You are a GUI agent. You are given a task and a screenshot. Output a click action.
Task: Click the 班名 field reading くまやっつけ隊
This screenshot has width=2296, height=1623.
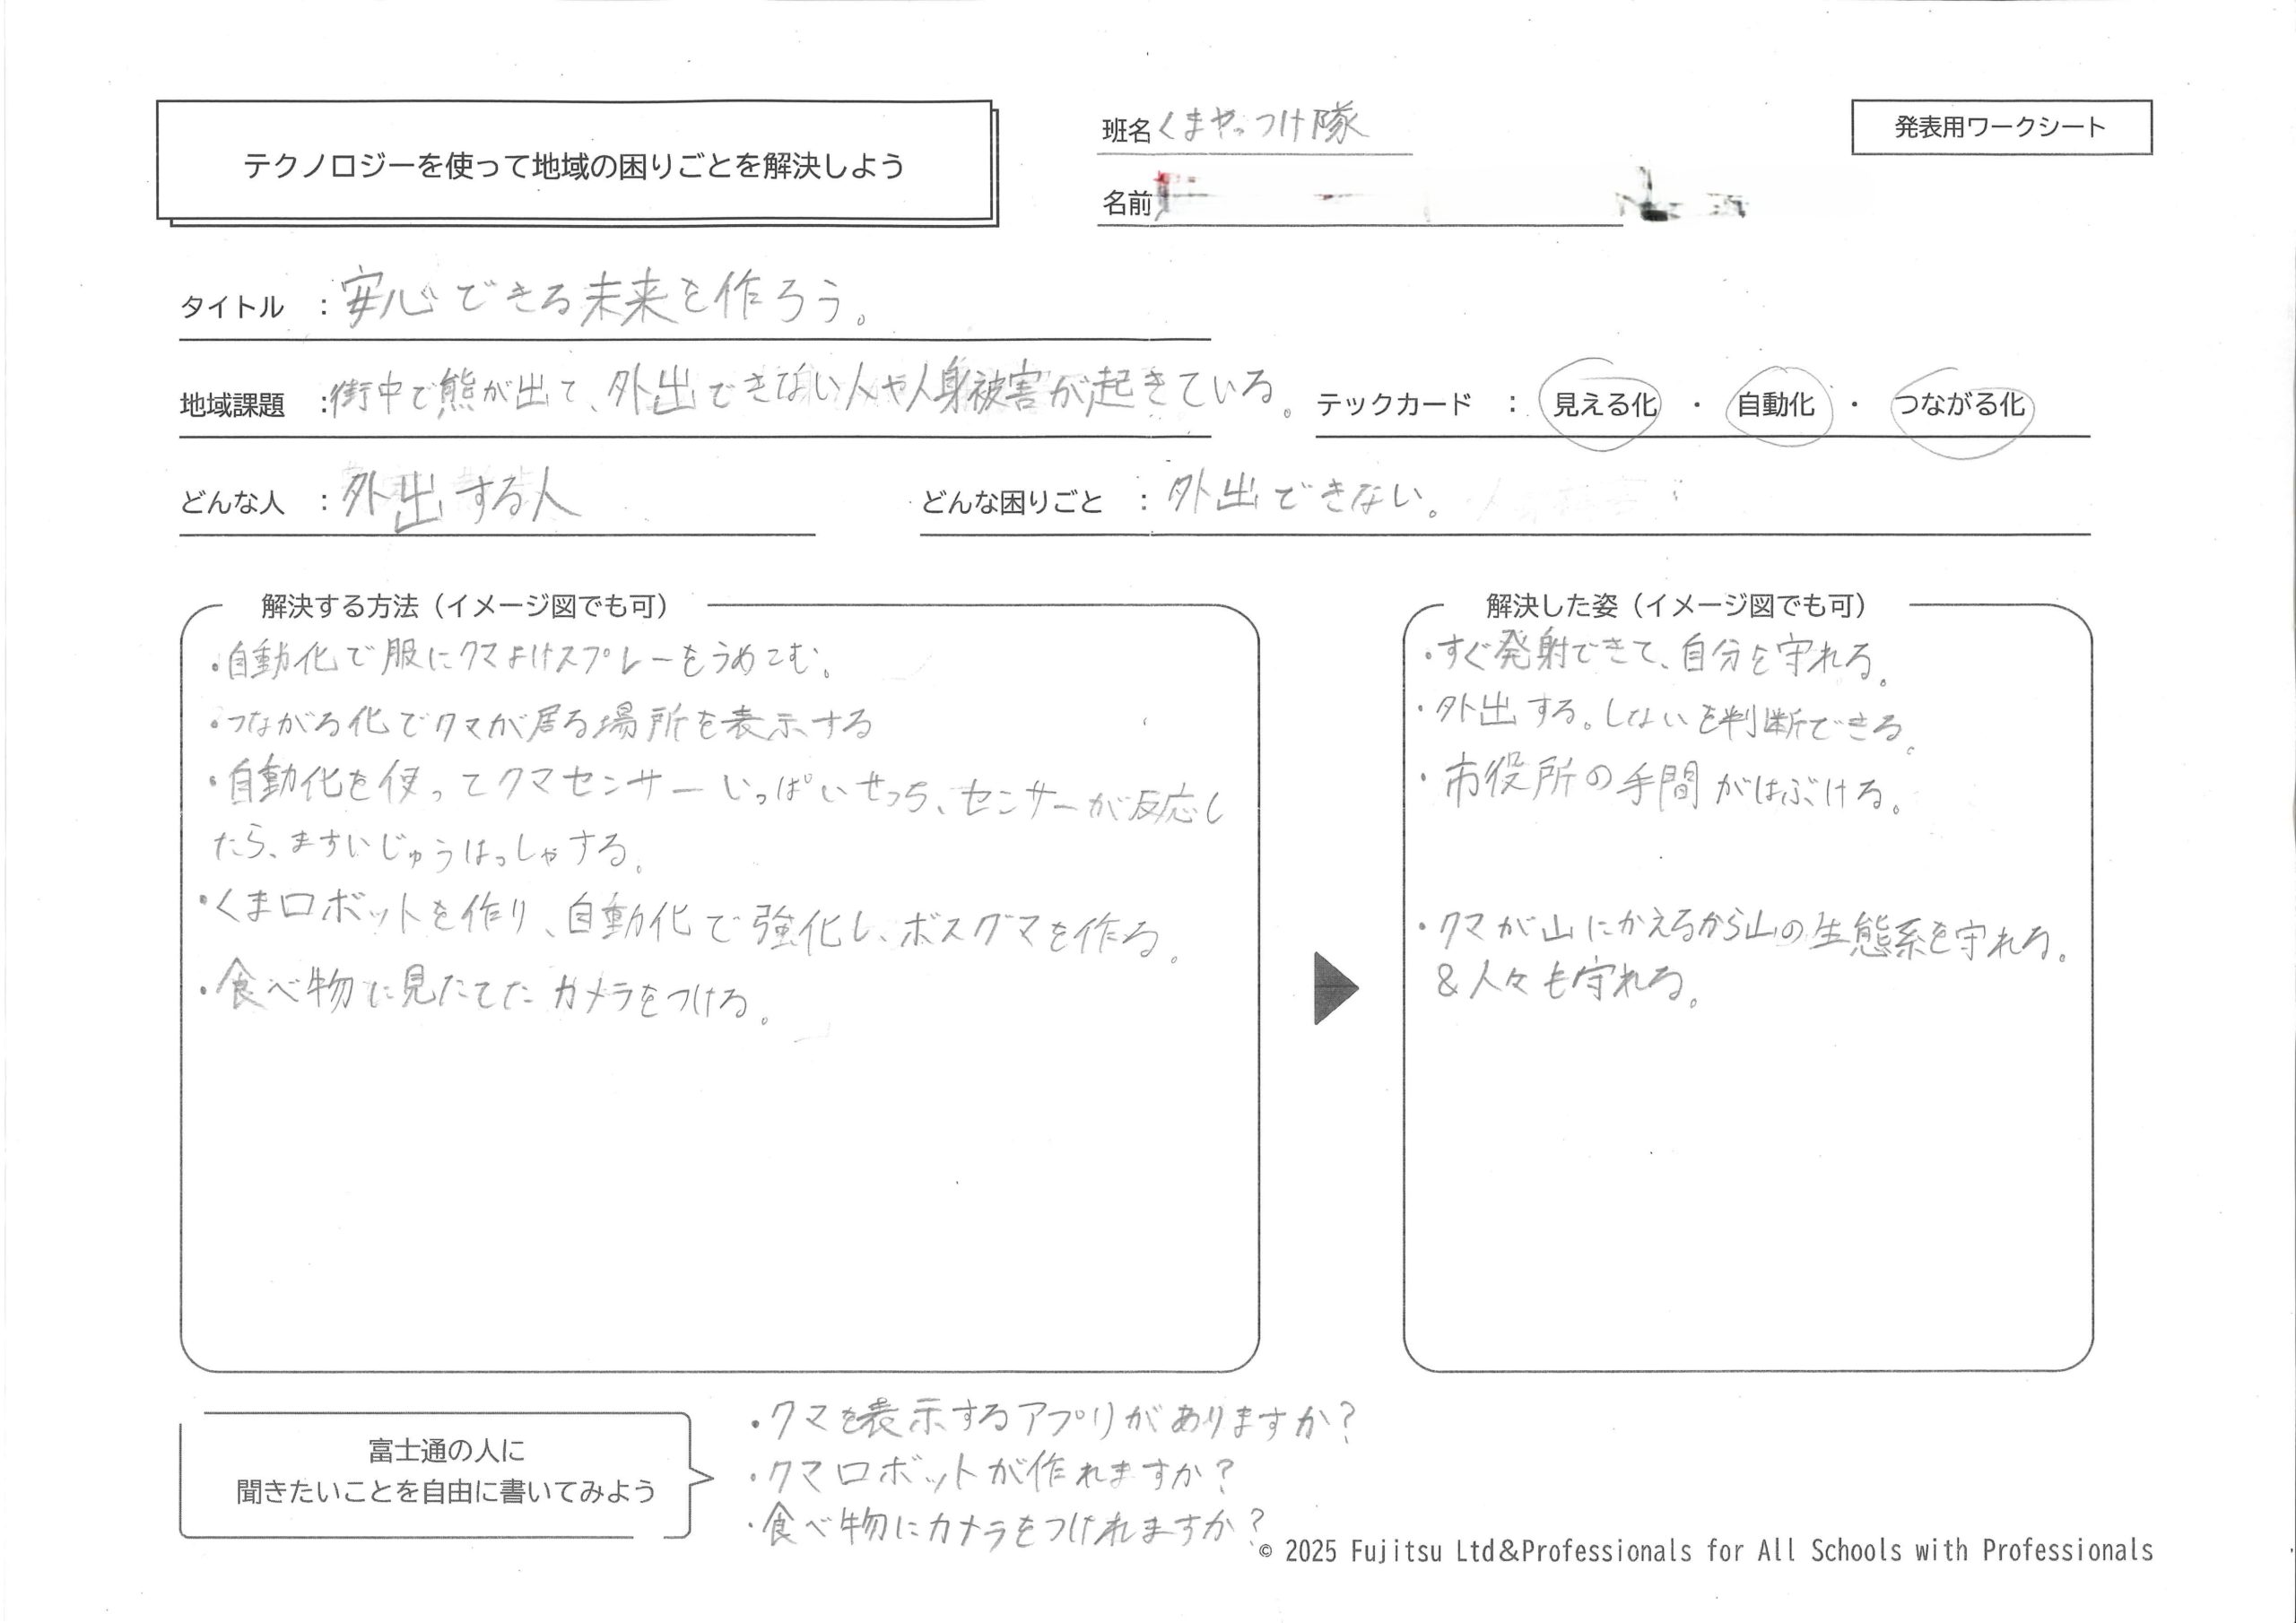[x=1260, y=128]
